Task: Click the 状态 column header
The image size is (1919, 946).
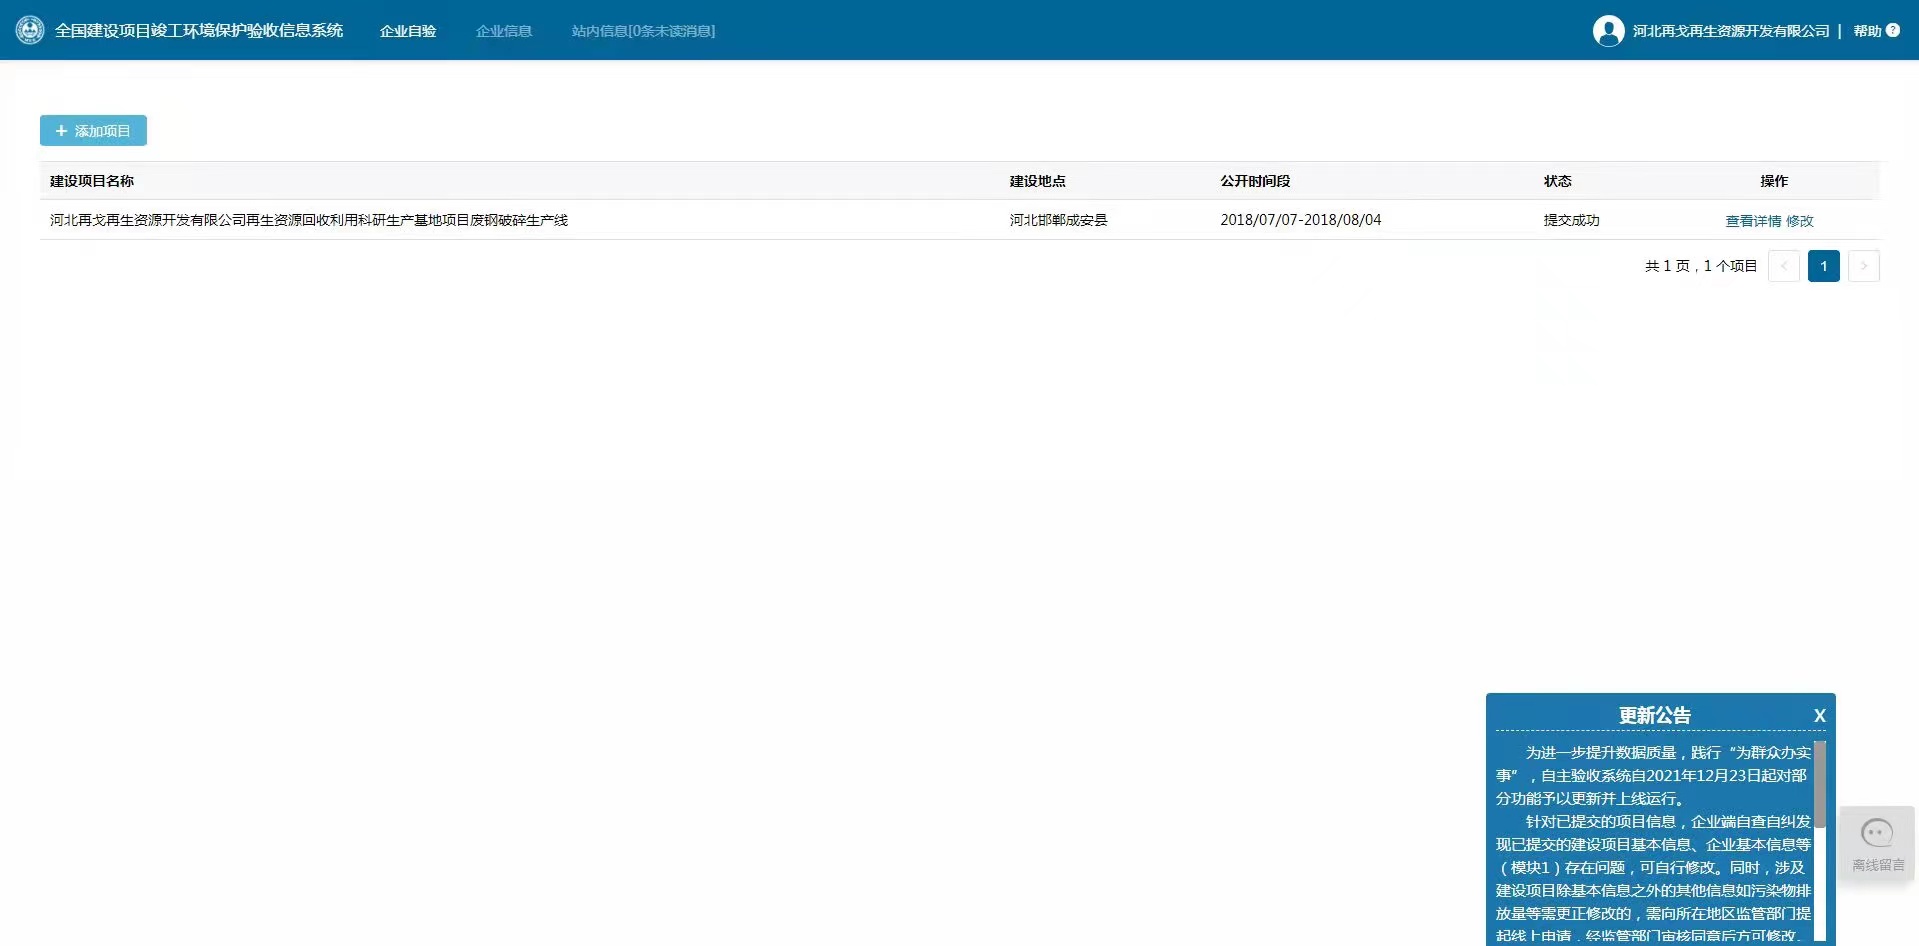Action: click(1557, 181)
